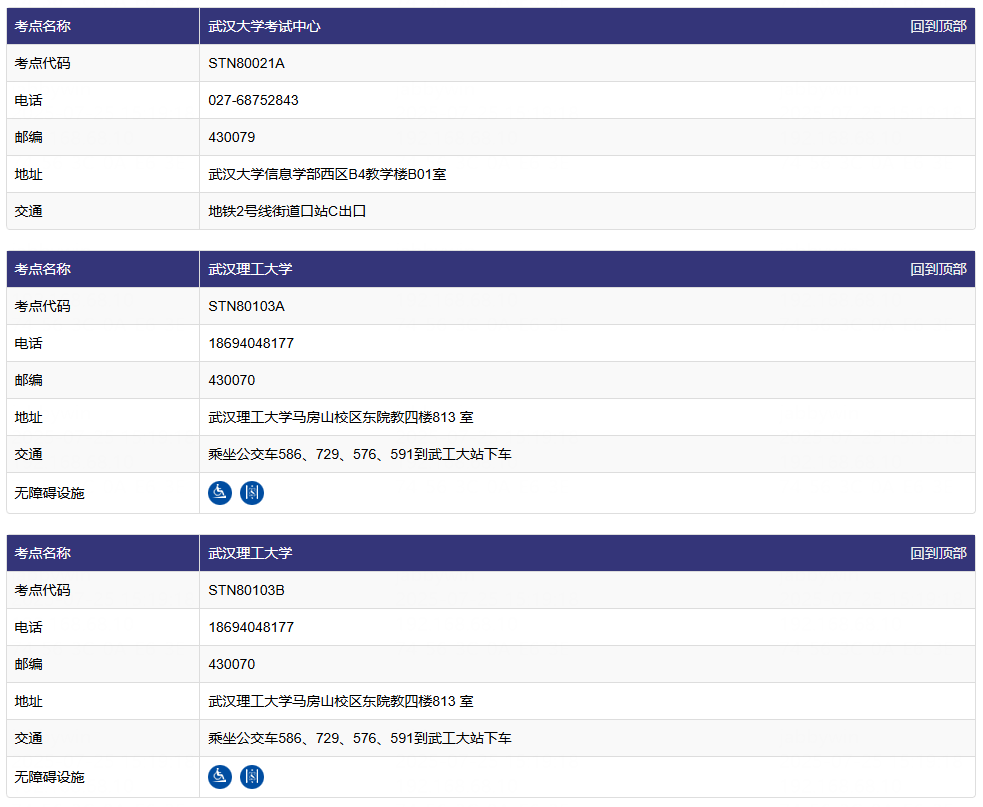Select address 武汉大学信息学部西区B4教学楼B01室
The width and height of the screenshot is (983, 807).
pos(327,174)
